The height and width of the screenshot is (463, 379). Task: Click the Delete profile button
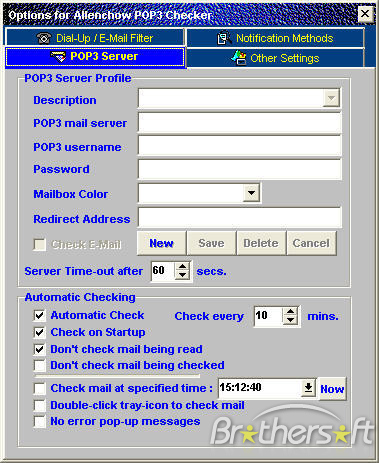tap(261, 243)
